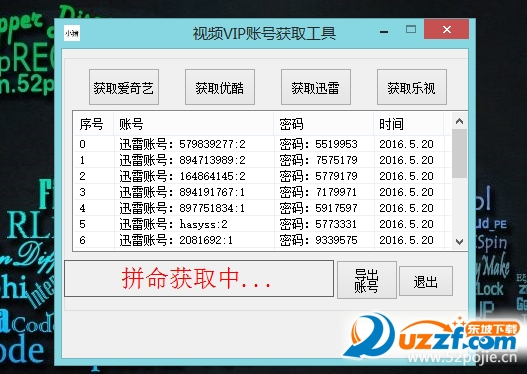
Task: Select row with account 164864145:2
Action: pyautogui.click(x=262, y=176)
